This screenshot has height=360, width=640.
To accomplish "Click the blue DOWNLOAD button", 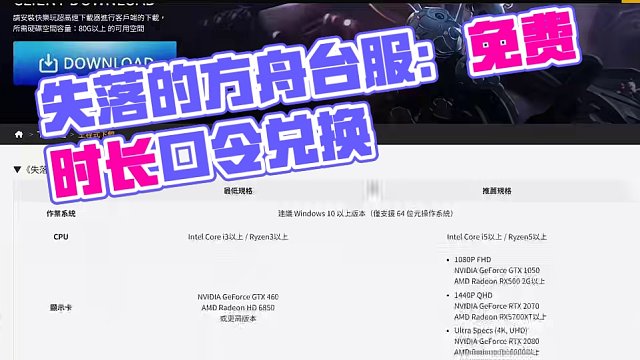I will point(95,63).
